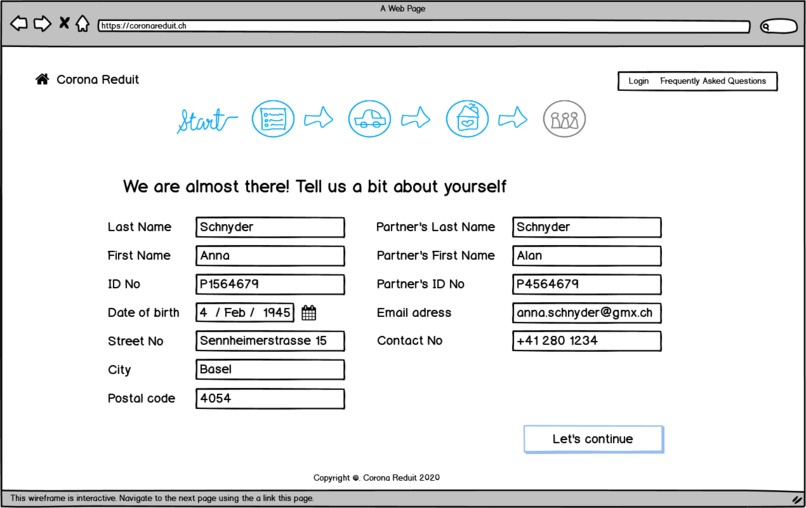Click the Email adress field
This screenshot has height=508, width=806.
[587, 313]
